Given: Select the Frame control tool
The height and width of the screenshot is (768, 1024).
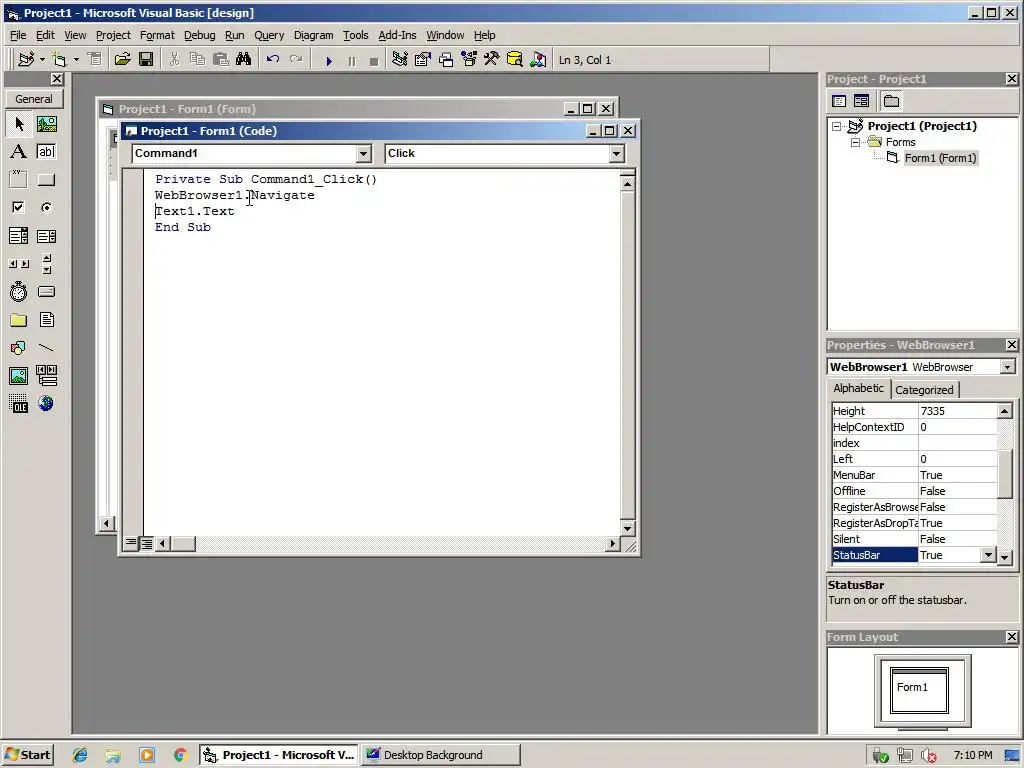Looking at the screenshot, I should point(18,180).
